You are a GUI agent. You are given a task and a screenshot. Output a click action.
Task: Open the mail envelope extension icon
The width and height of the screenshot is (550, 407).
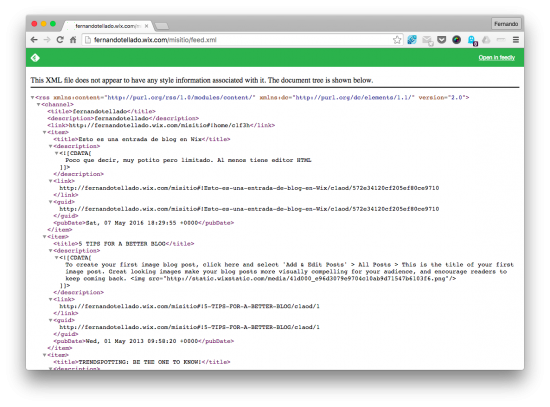(x=427, y=40)
